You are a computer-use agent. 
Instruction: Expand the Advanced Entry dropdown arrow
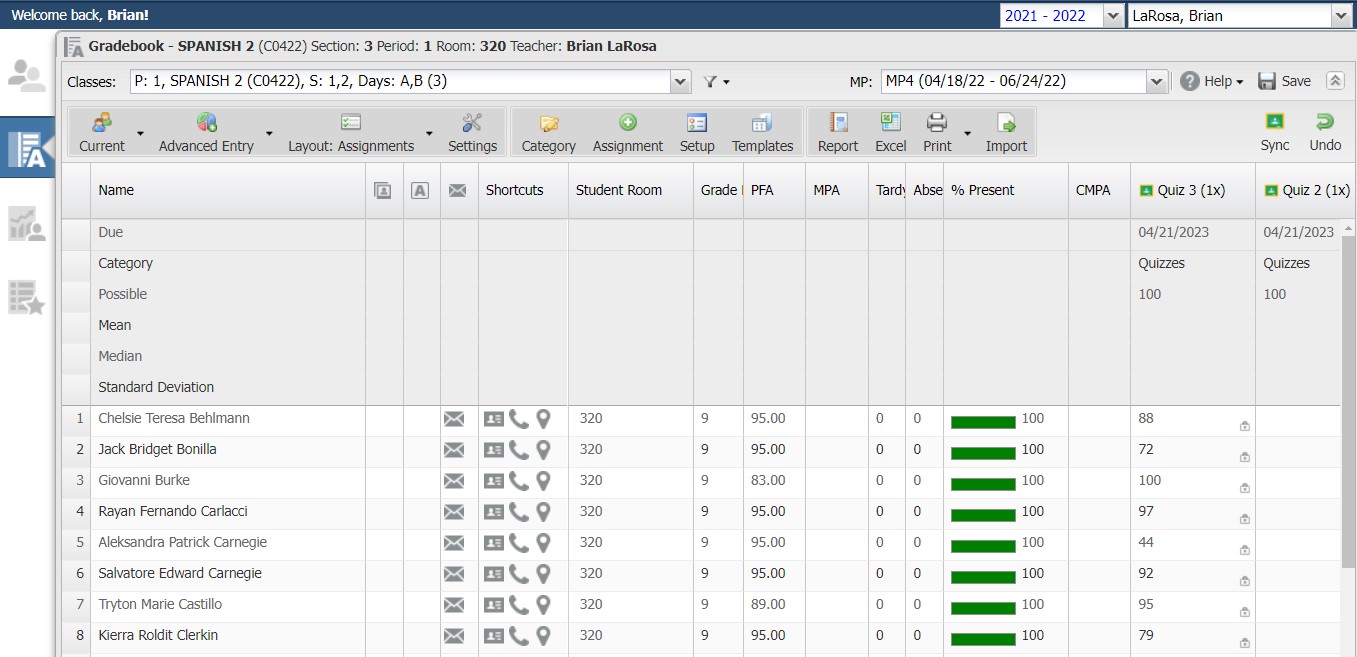coord(269,133)
